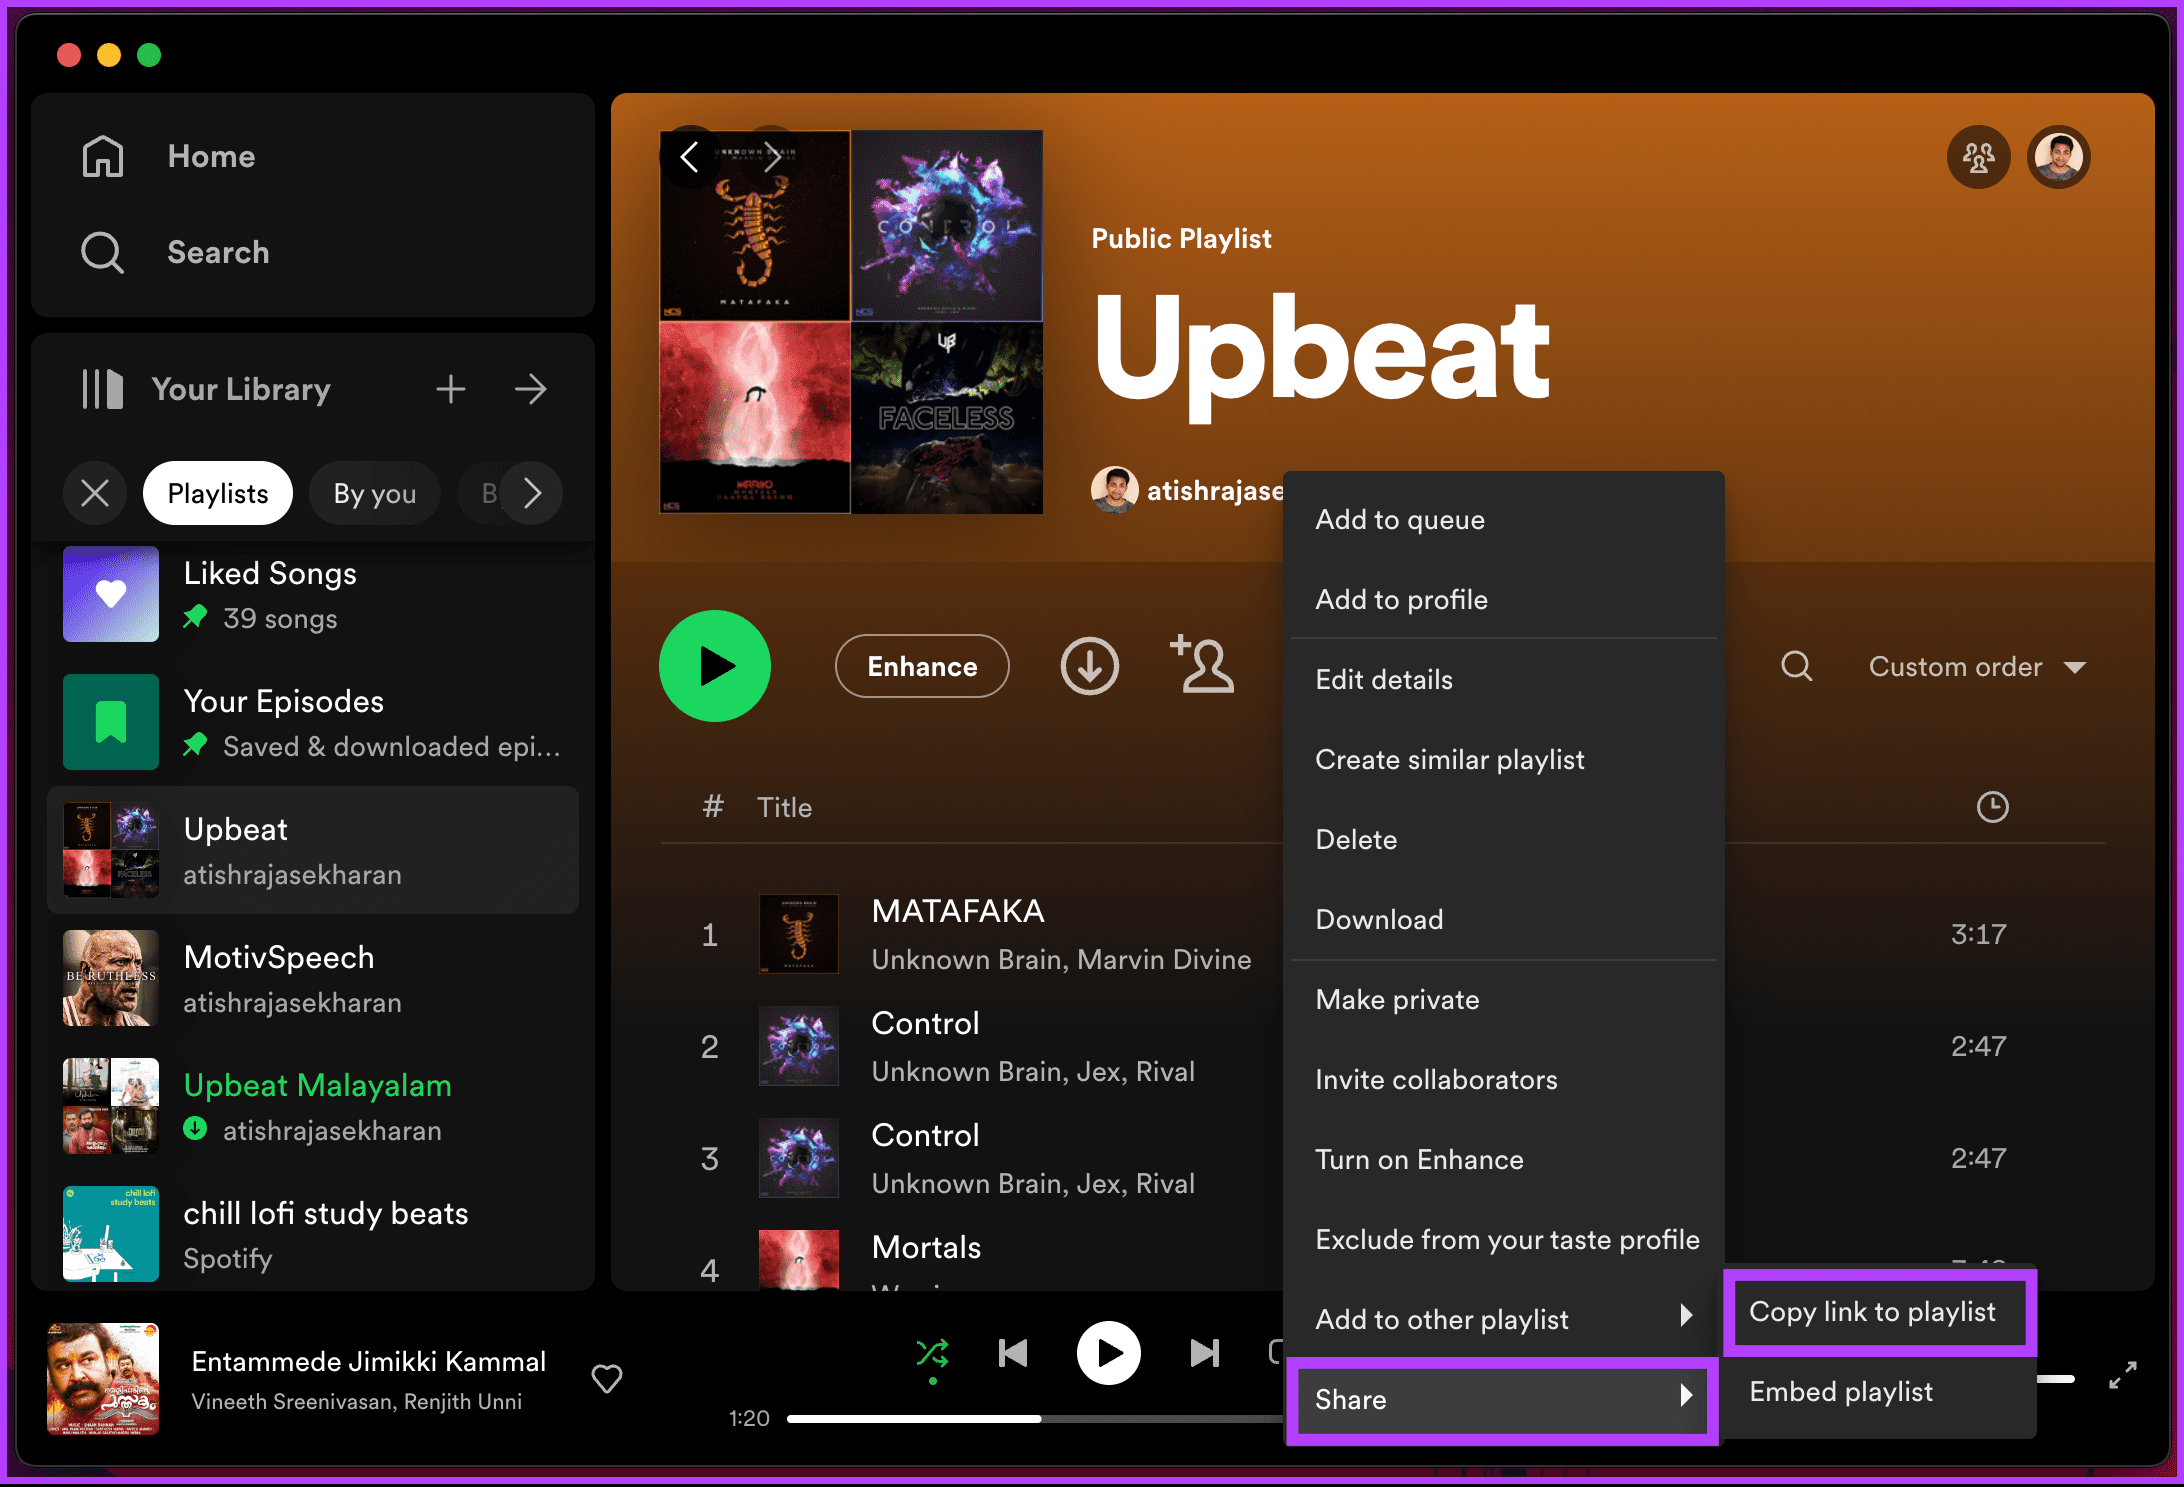The width and height of the screenshot is (2184, 1487).
Task: Select the Playlists filter chip
Action: tap(218, 493)
